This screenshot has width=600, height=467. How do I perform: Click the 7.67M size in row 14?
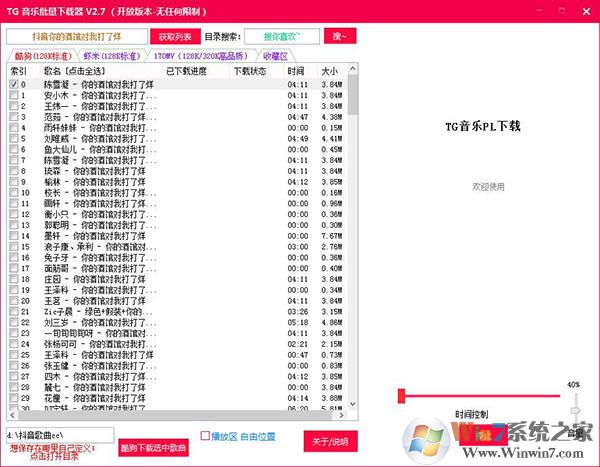(331, 236)
